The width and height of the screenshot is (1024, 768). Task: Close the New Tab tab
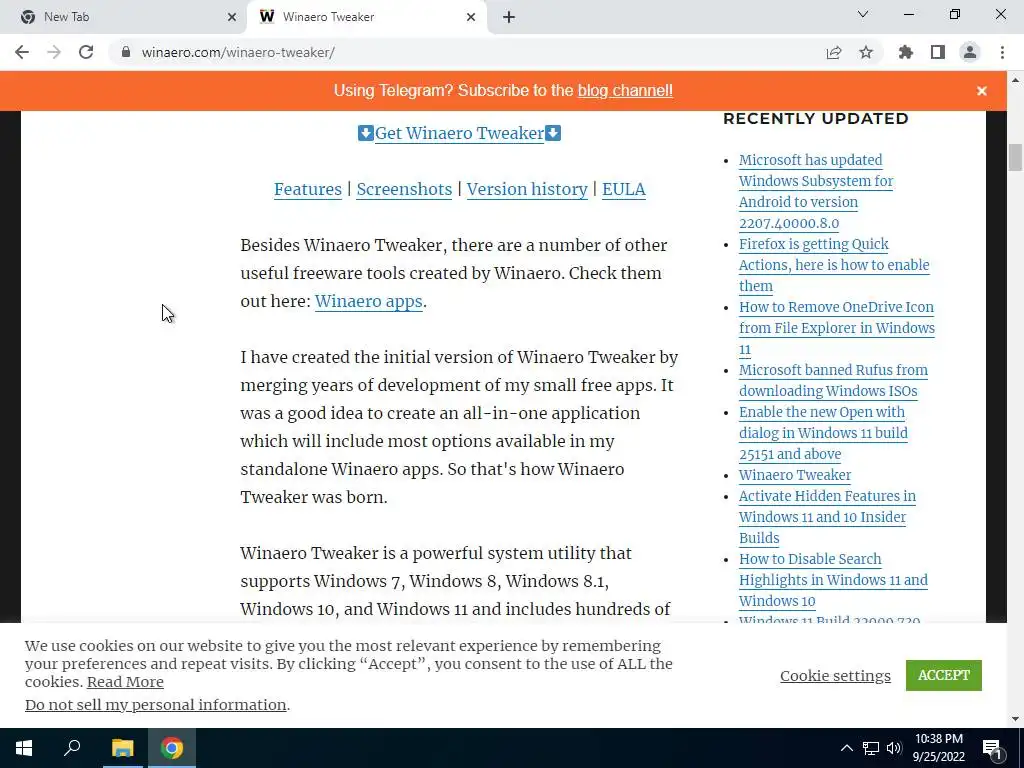pyautogui.click(x=232, y=17)
